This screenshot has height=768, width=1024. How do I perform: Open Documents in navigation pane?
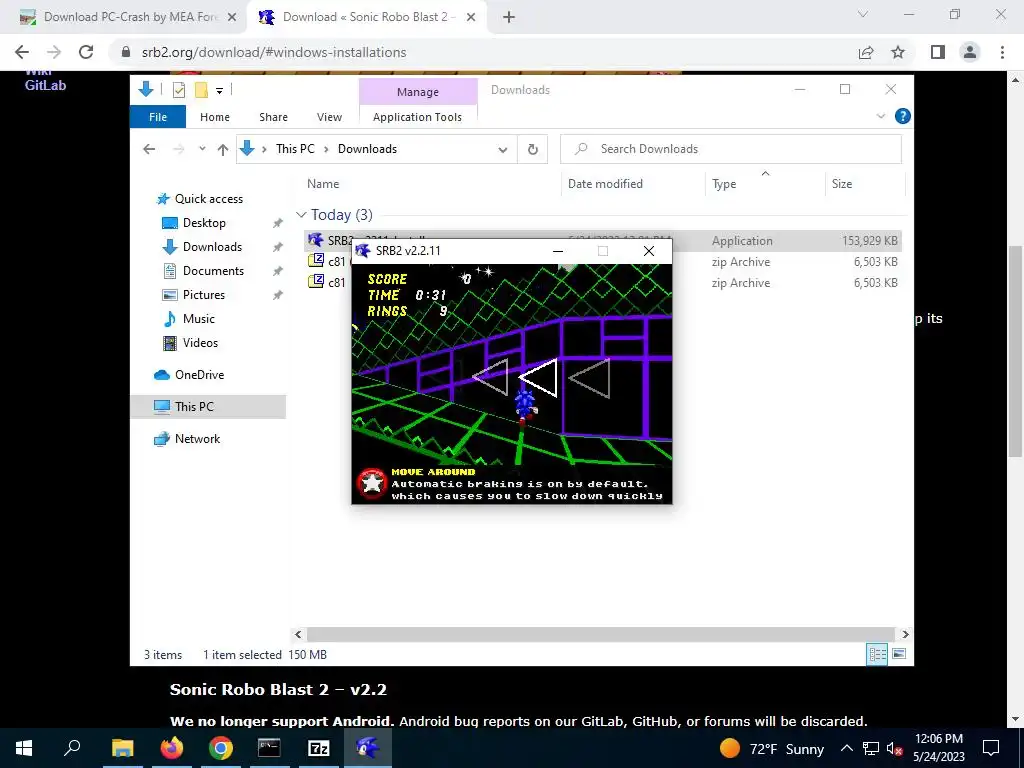click(213, 271)
